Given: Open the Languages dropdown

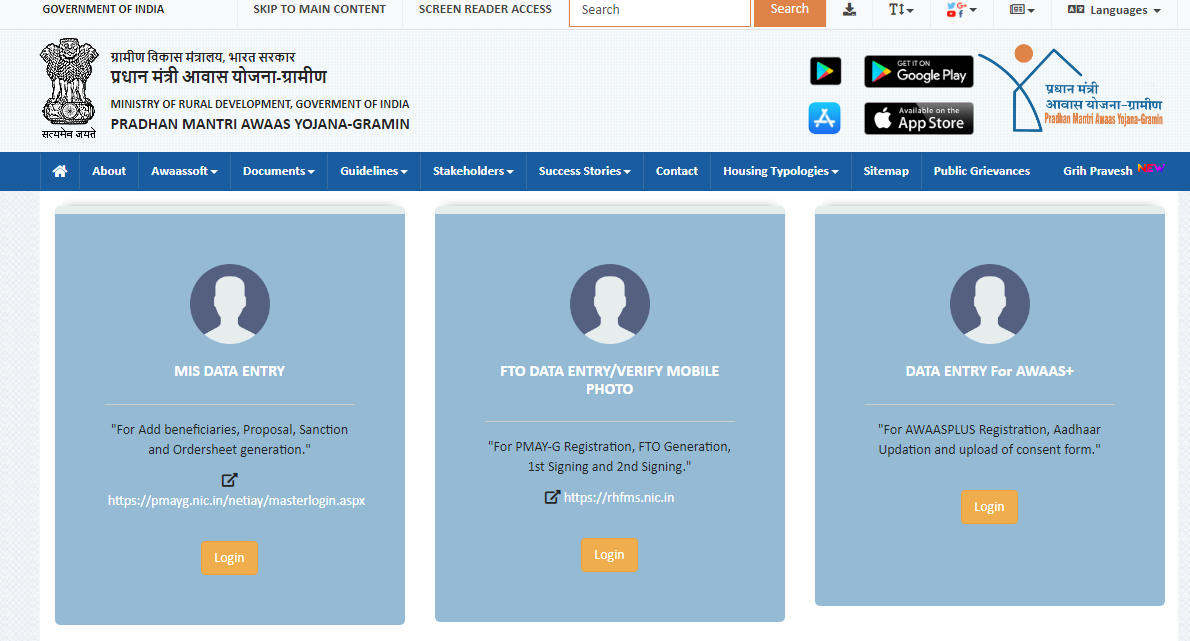Looking at the screenshot, I should pos(1114,10).
